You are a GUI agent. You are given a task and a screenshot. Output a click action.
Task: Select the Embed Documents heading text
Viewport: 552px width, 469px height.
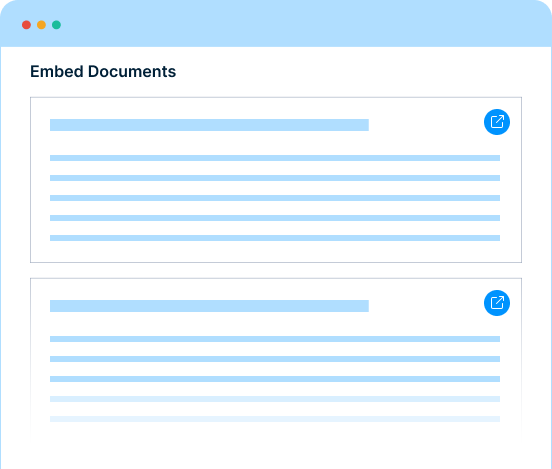[x=103, y=71]
